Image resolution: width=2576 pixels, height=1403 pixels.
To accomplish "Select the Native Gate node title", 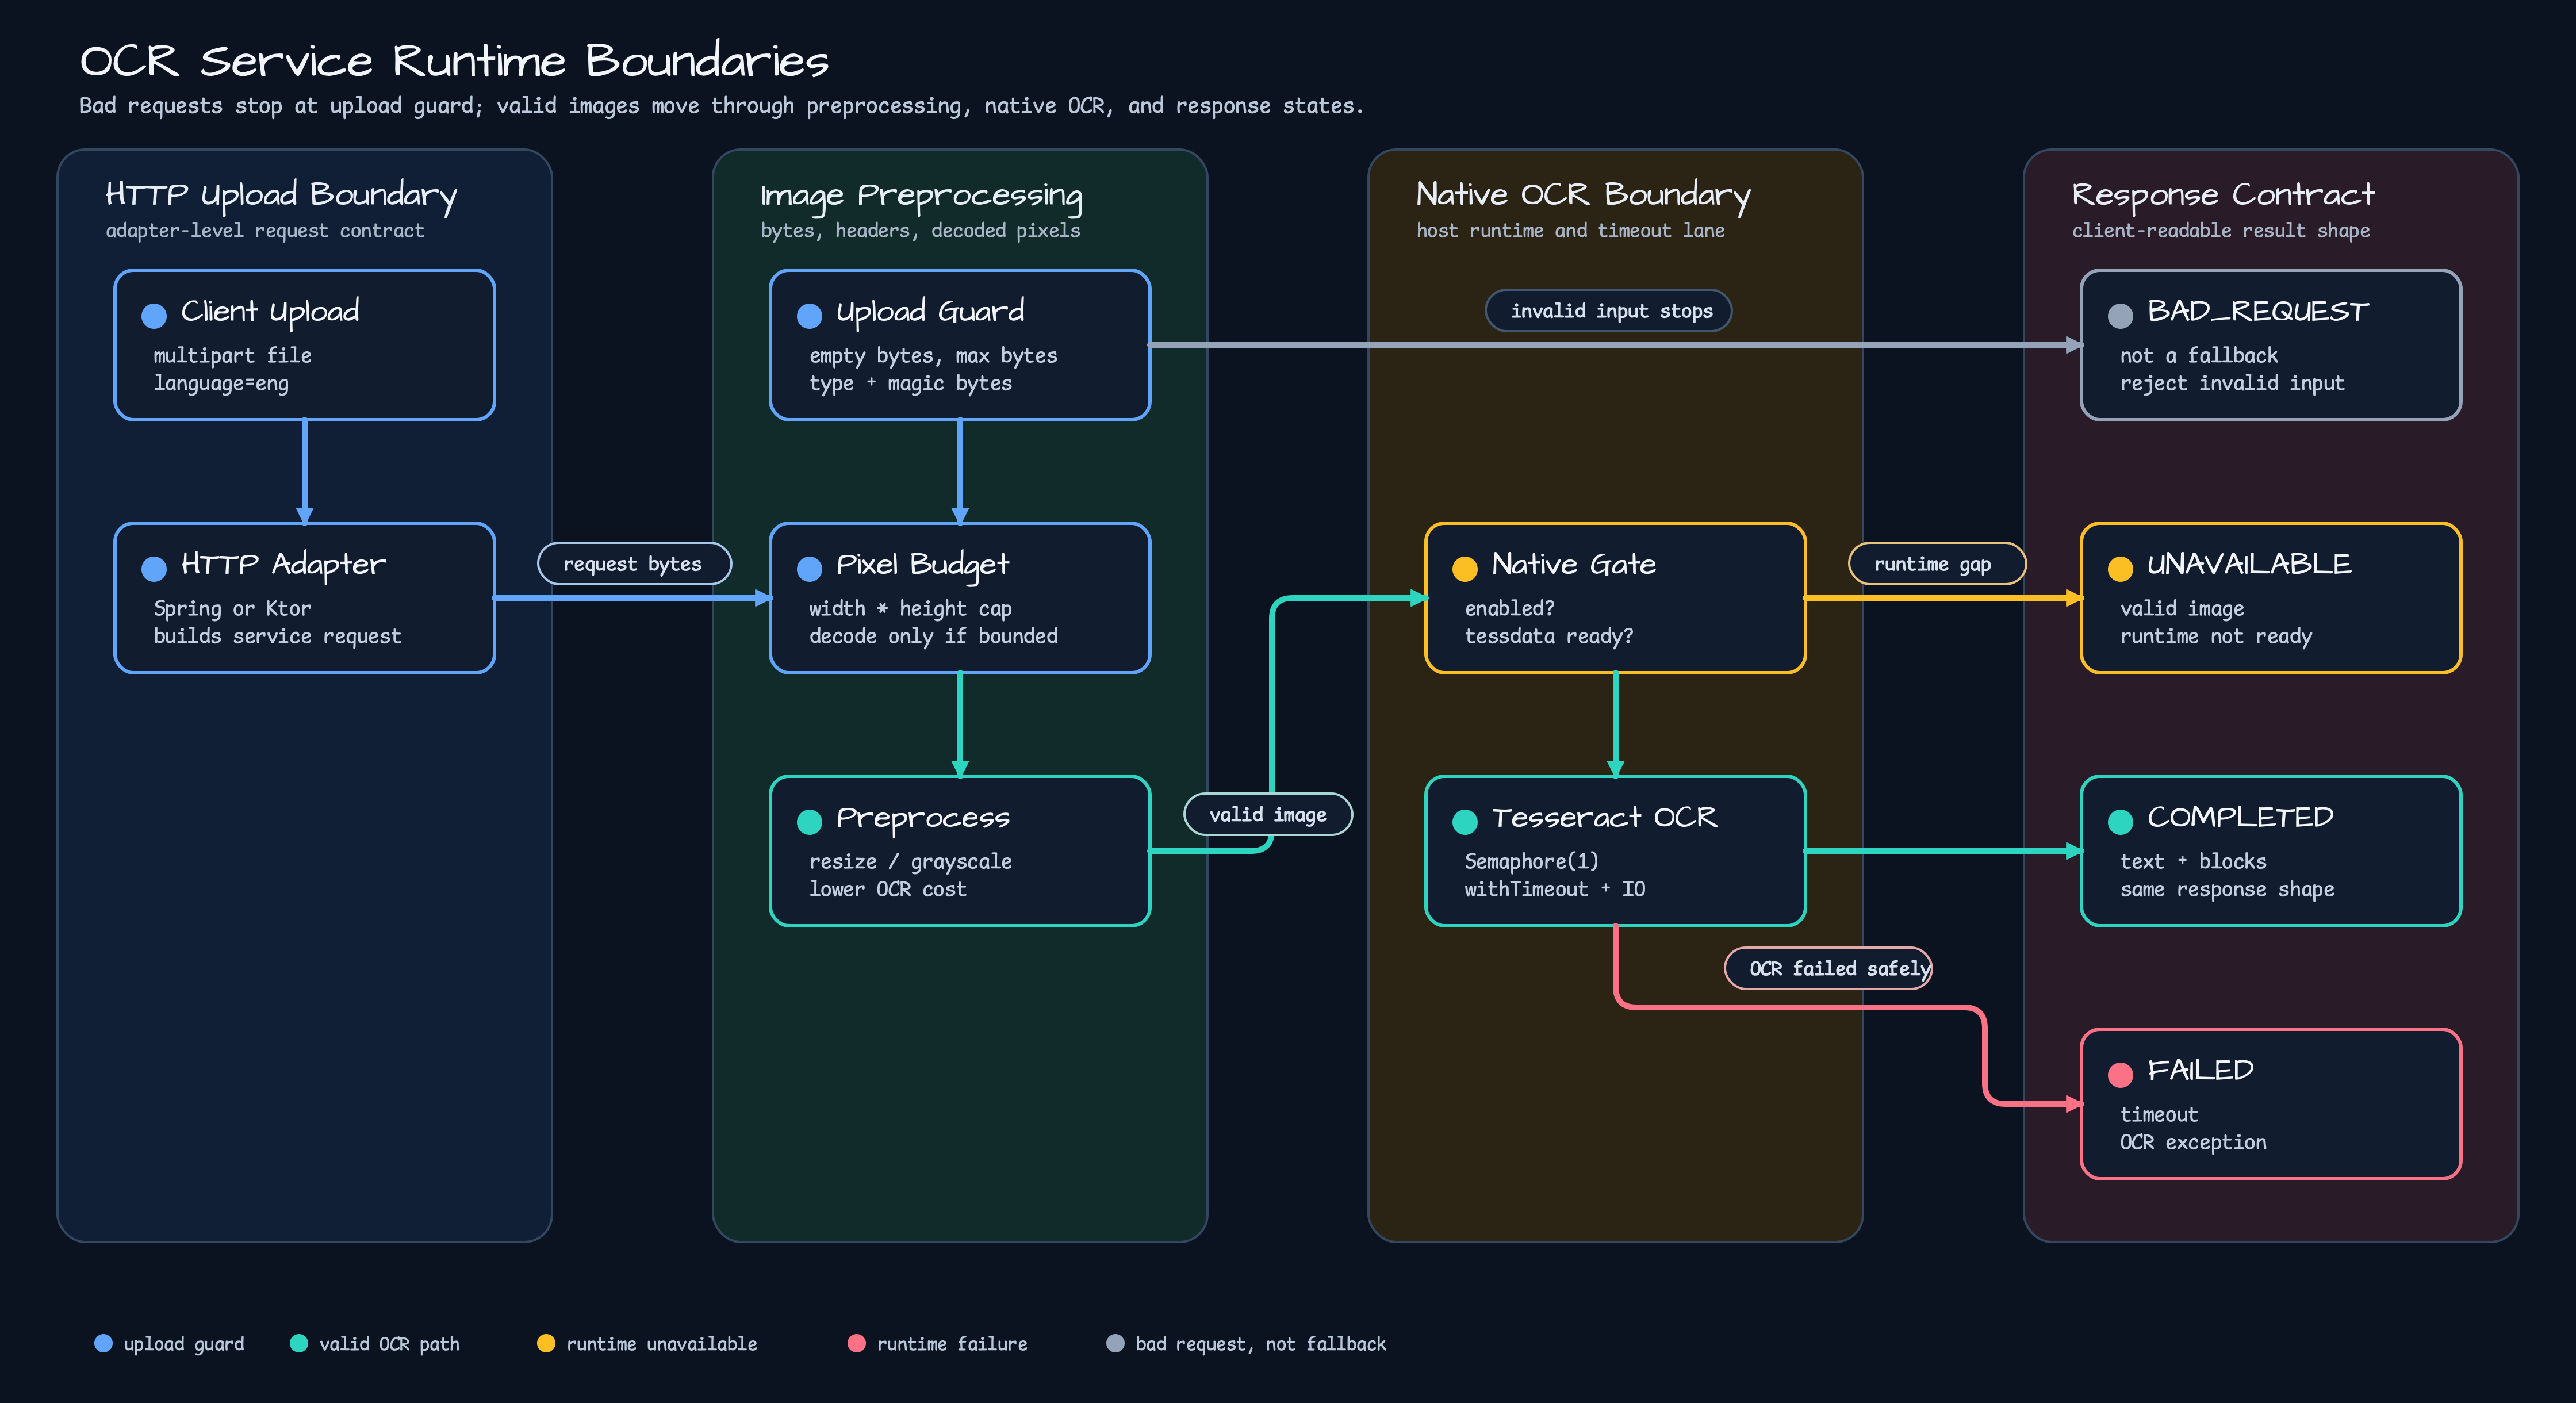I will [1574, 565].
